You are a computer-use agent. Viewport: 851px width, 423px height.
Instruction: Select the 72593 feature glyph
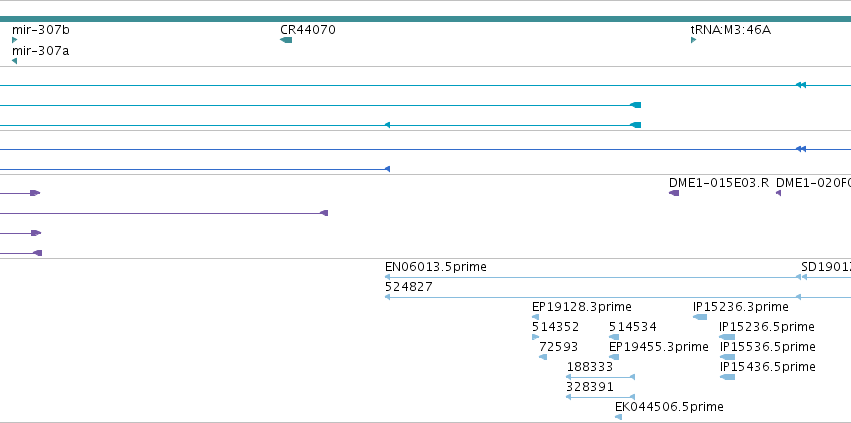click(x=543, y=357)
